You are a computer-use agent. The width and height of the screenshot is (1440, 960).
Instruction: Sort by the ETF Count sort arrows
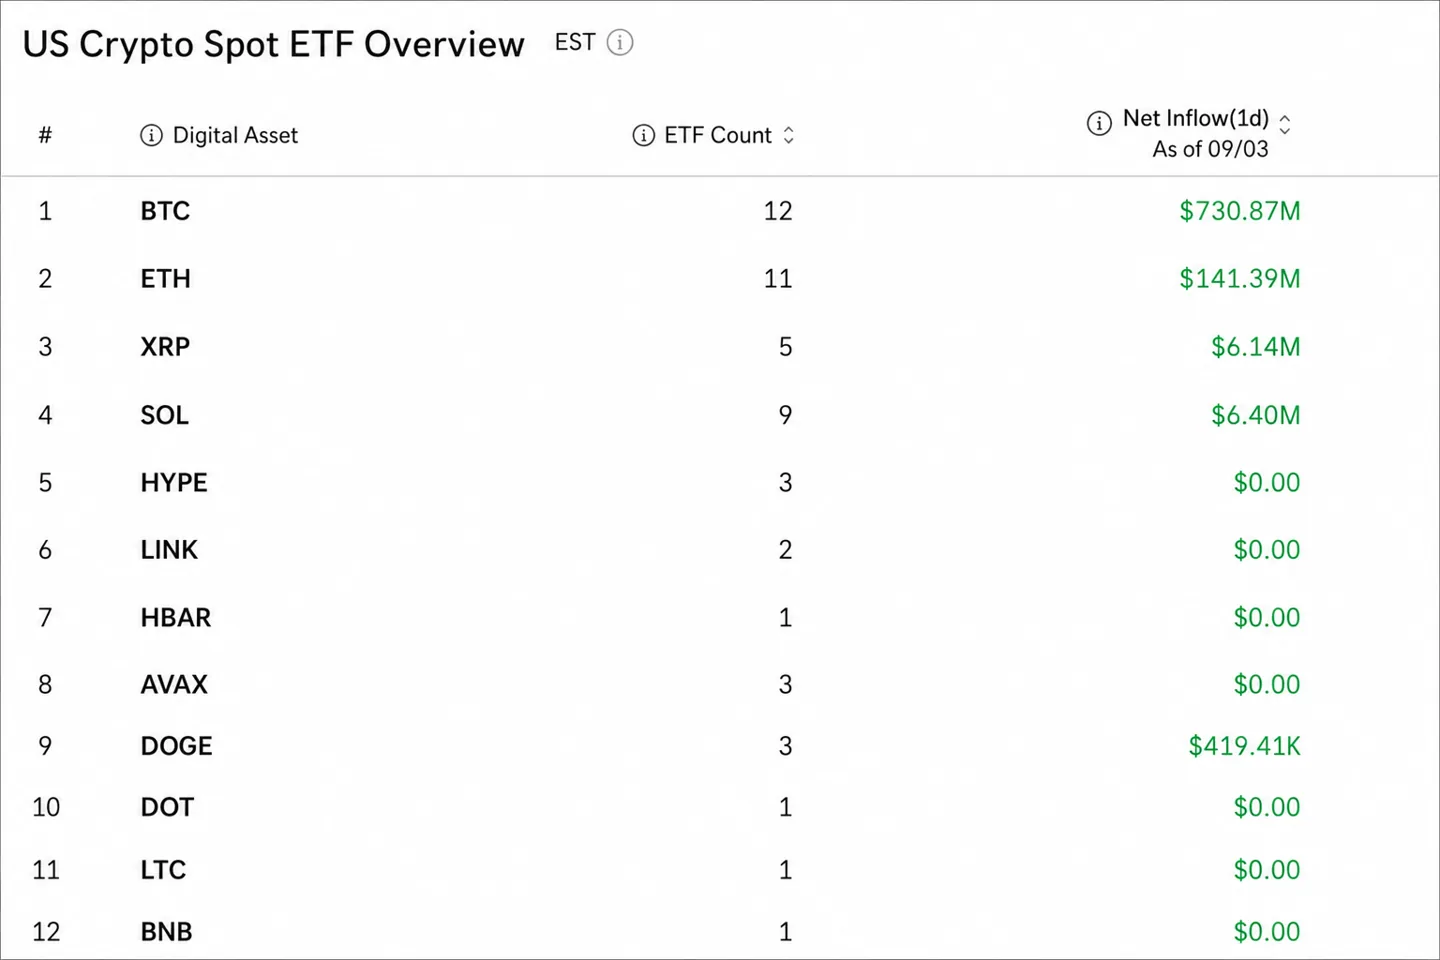tap(789, 135)
